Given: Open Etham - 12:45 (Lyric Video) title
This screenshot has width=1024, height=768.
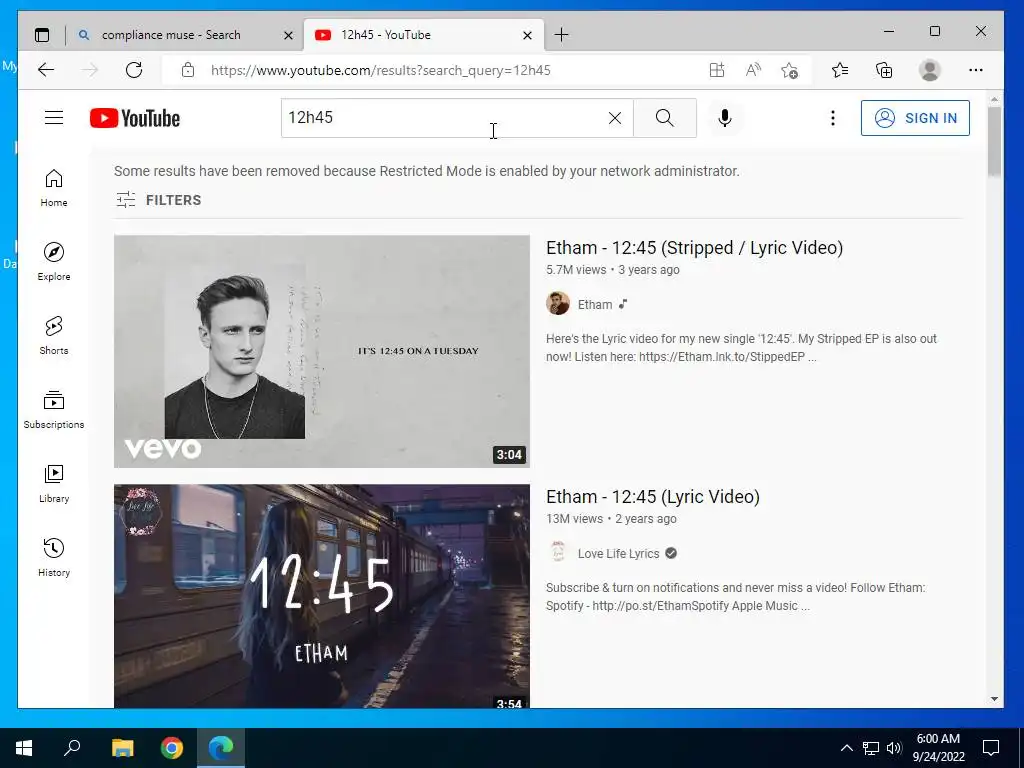Looking at the screenshot, I should click(652, 497).
